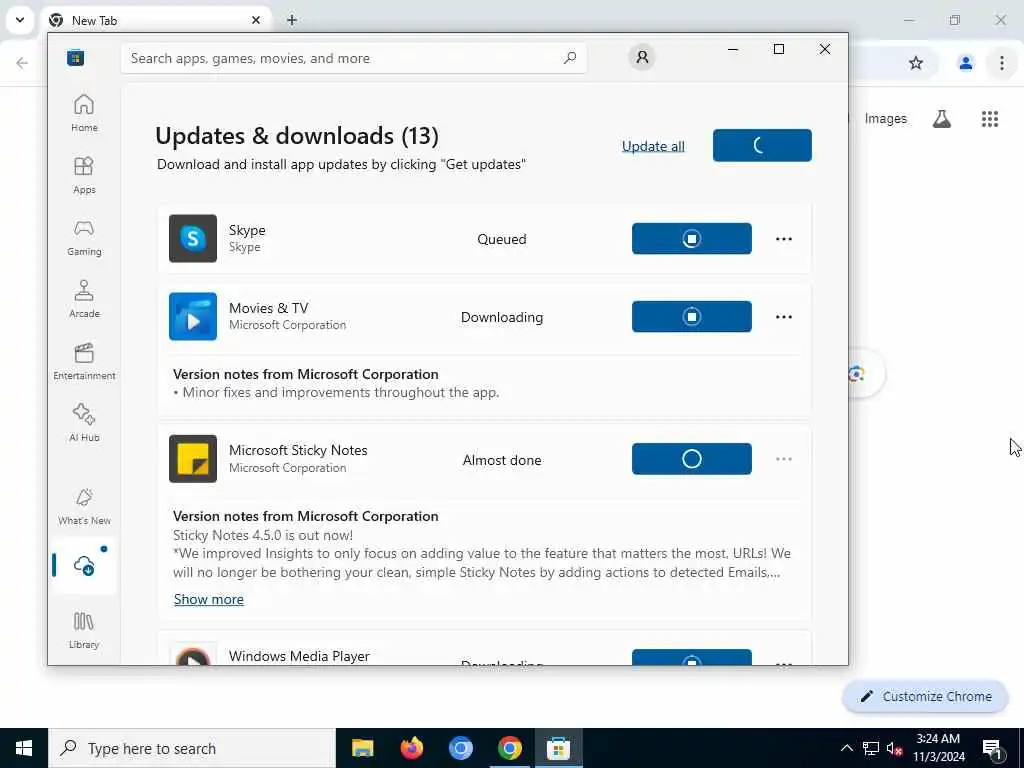1024x768 pixels.
Task: Open Search Labs flask icon in Chrome
Action: tap(942, 119)
